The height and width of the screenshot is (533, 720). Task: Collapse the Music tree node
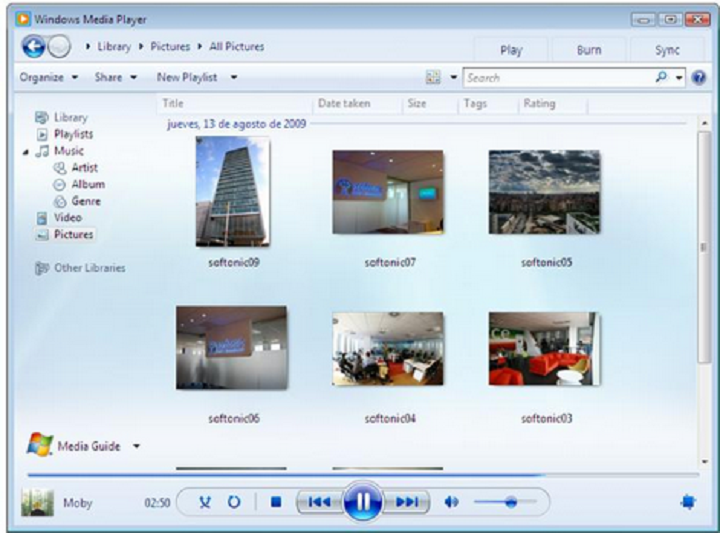26,152
